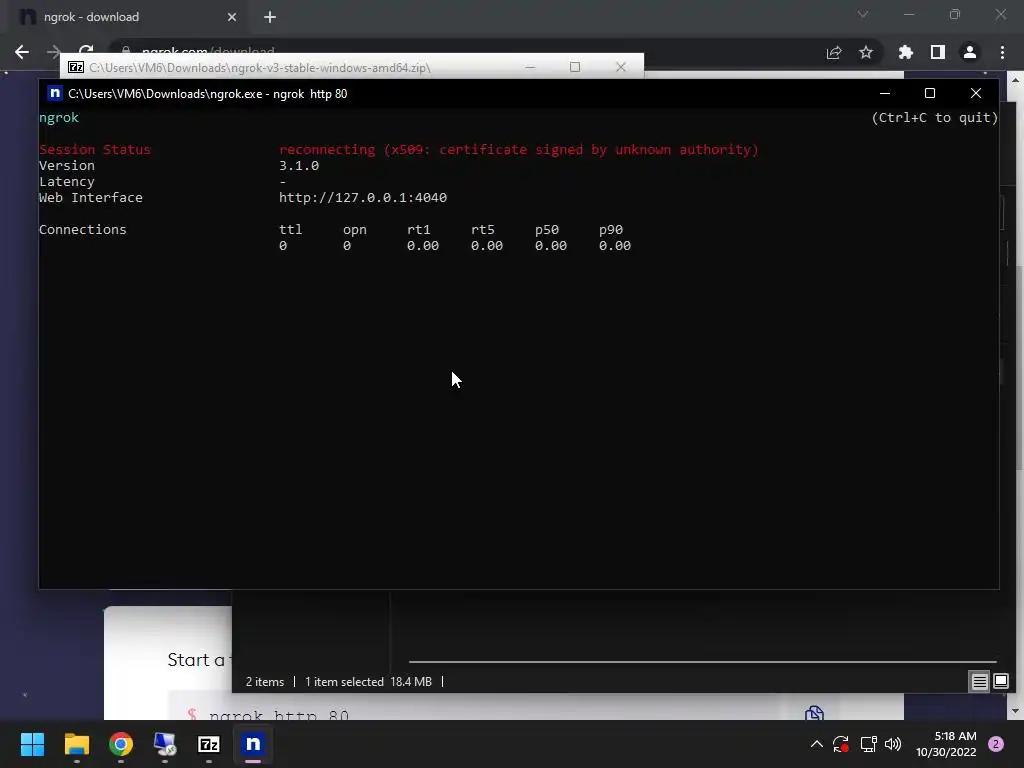Open the clock showing 5:18 AM
The width and height of the screenshot is (1024, 768).
point(946,744)
